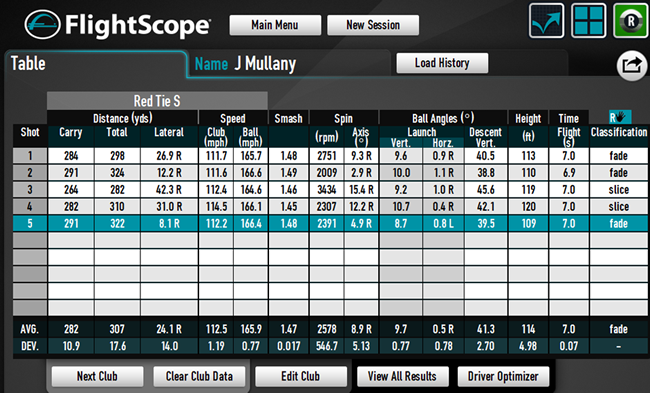650x393 pixels.
Task: Click height value 120 in shot 4
Action: 529,206
